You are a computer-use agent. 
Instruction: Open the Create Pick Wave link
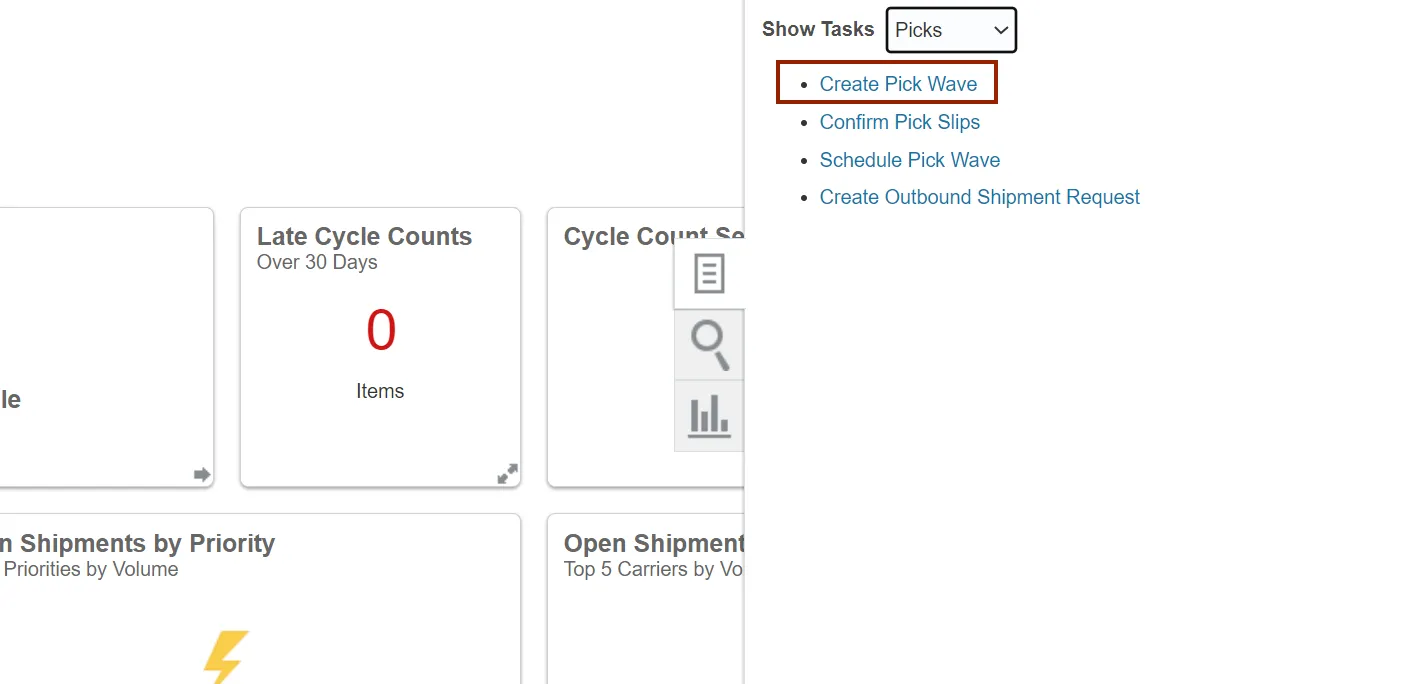pos(898,84)
